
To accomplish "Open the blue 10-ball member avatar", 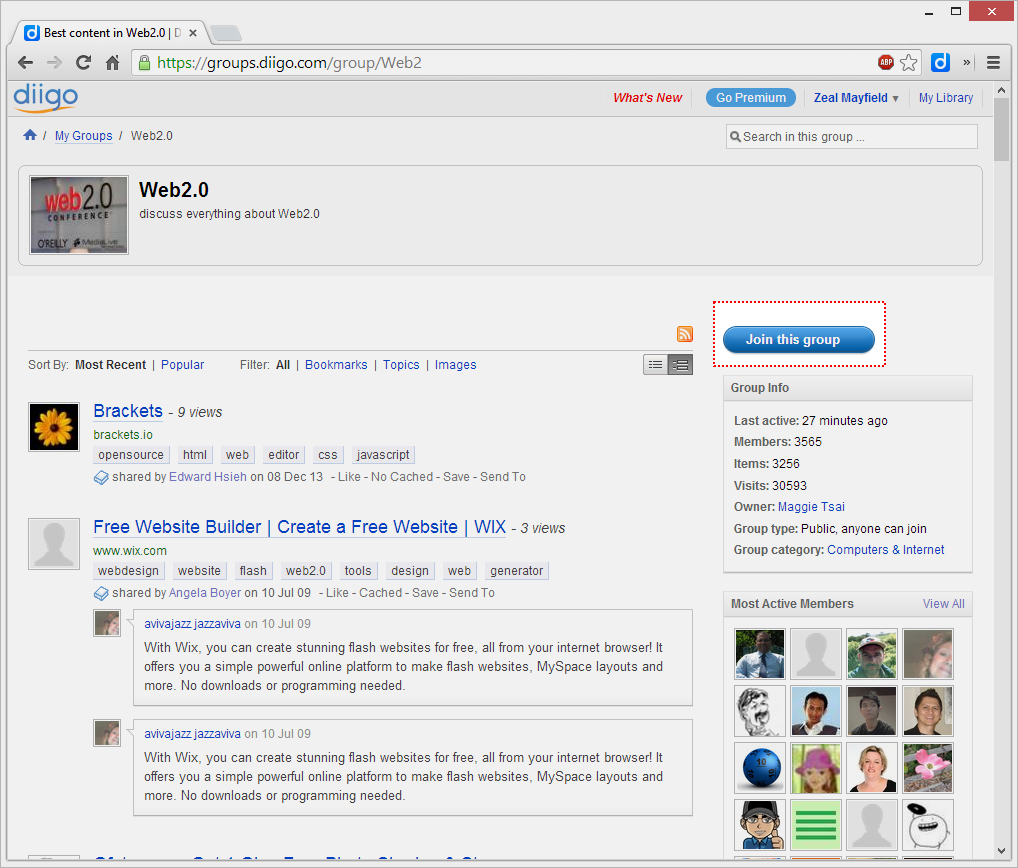I will pos(760,768).
